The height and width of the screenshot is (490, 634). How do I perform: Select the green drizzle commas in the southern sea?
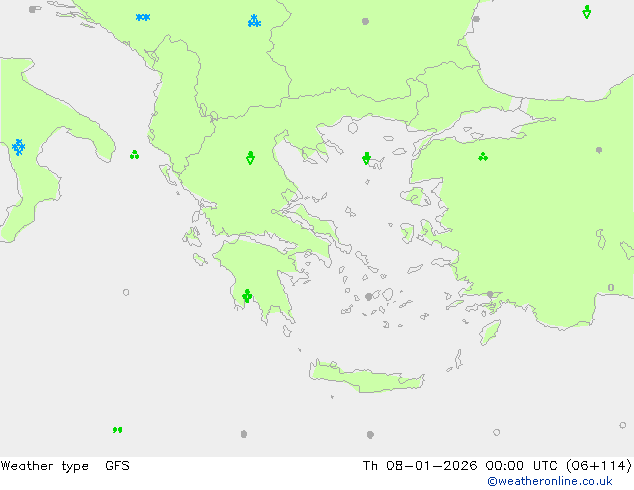[x=117, y=430]
